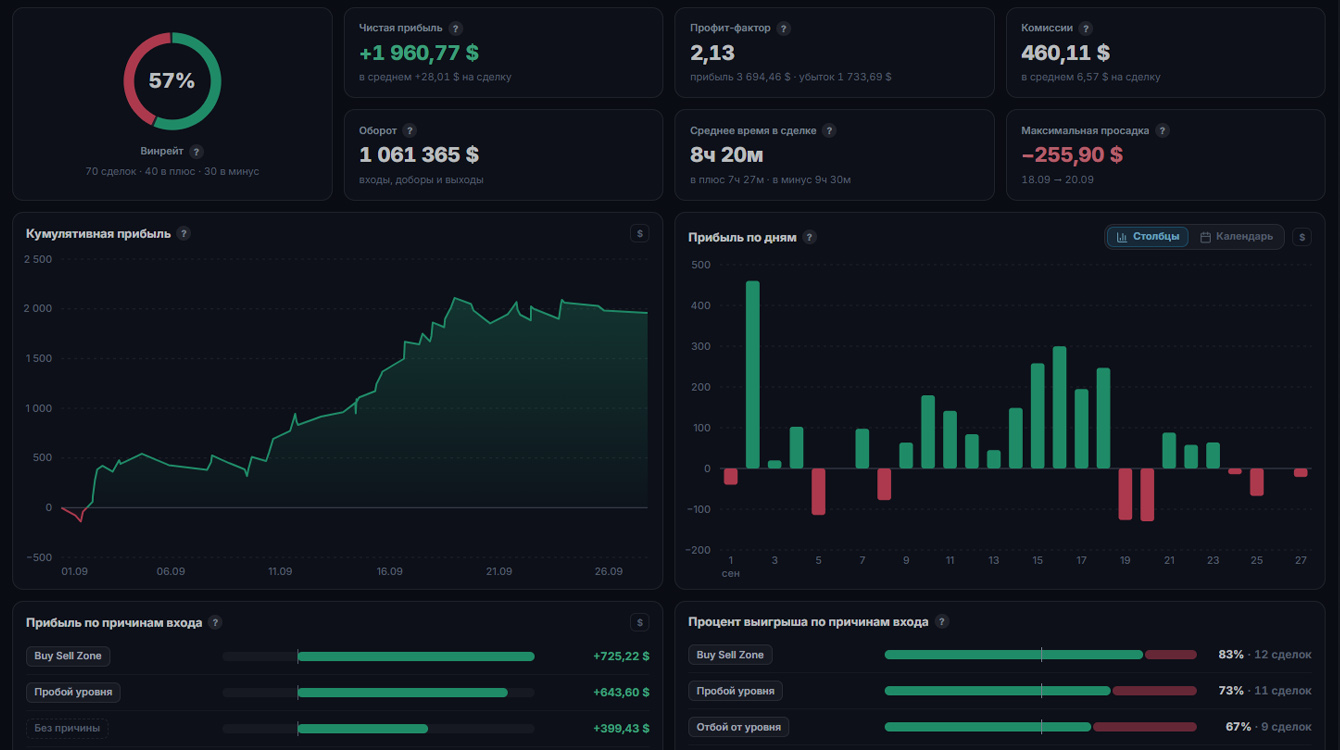Click the −255,90 $ drawdown value
This screenshot has height=750, width=1340.
[x=1072, y=155]
